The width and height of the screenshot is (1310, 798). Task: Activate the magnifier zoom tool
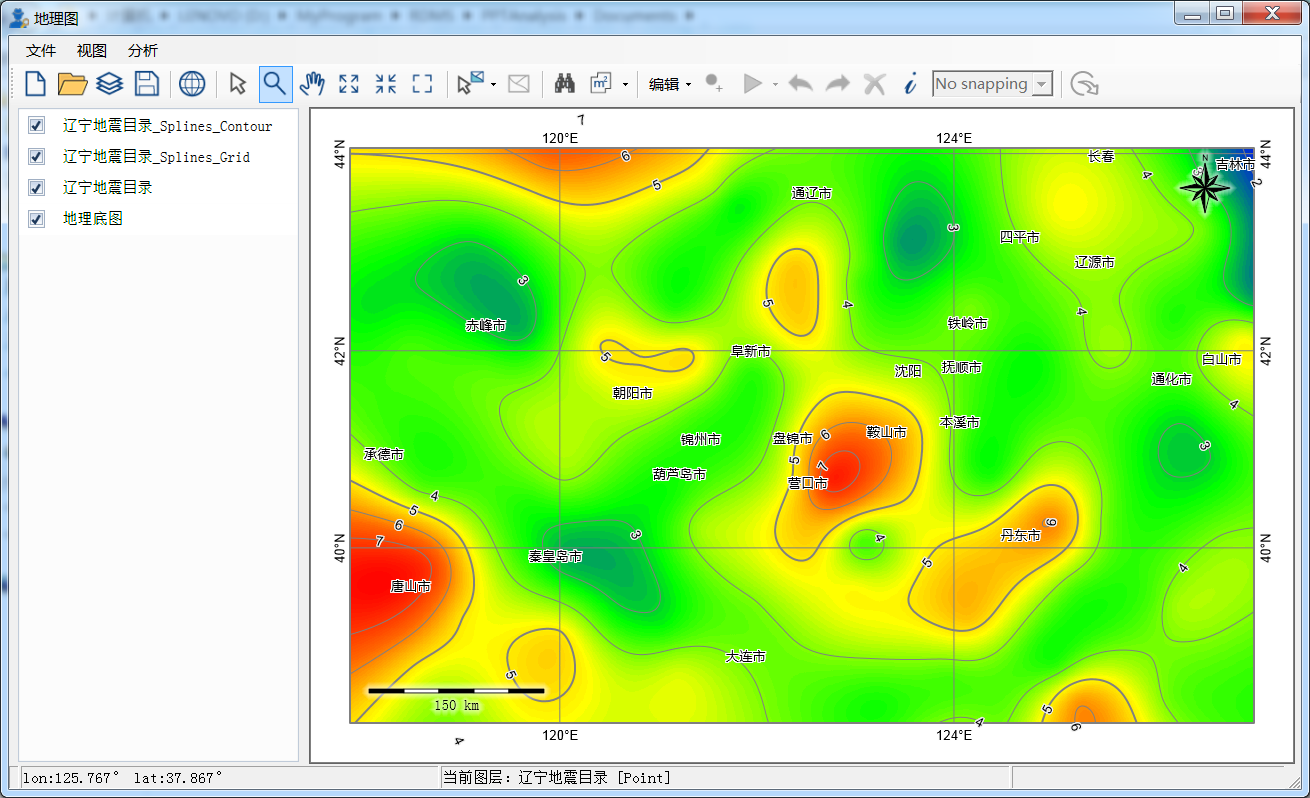pyautogui.click(x=275, y=84)
